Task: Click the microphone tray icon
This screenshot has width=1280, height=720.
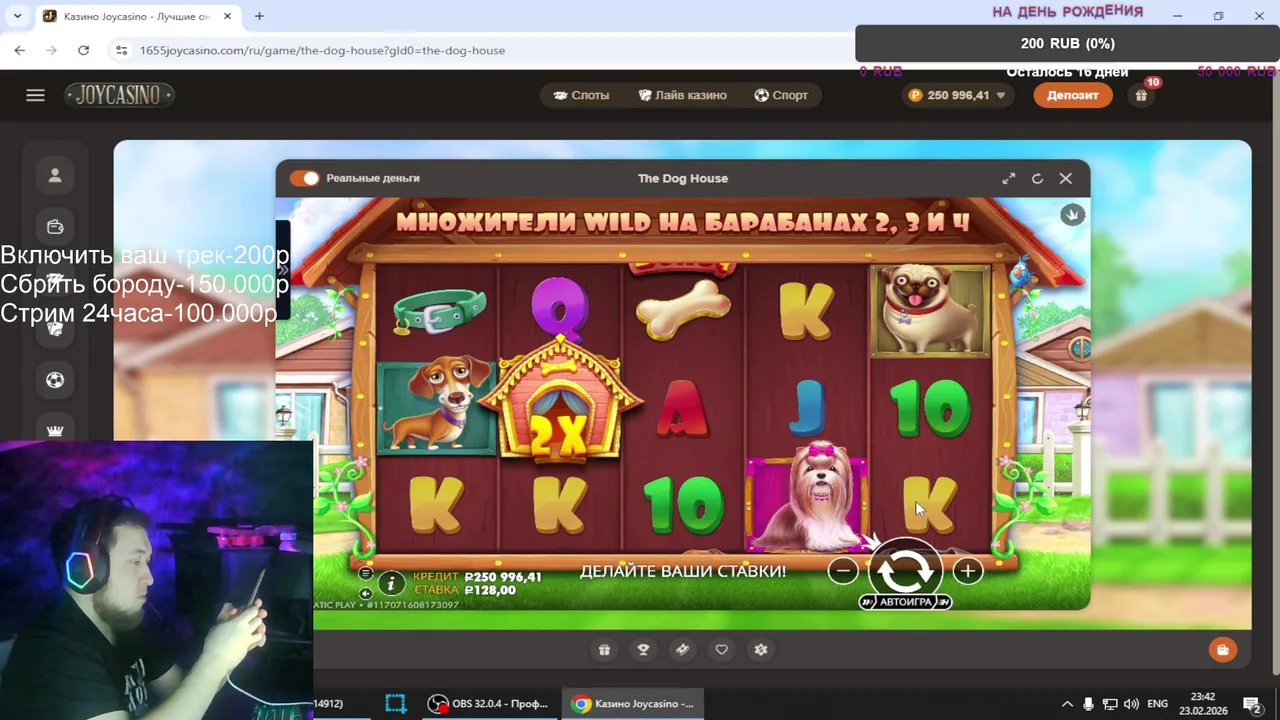Action: [x=1089, y=704]
